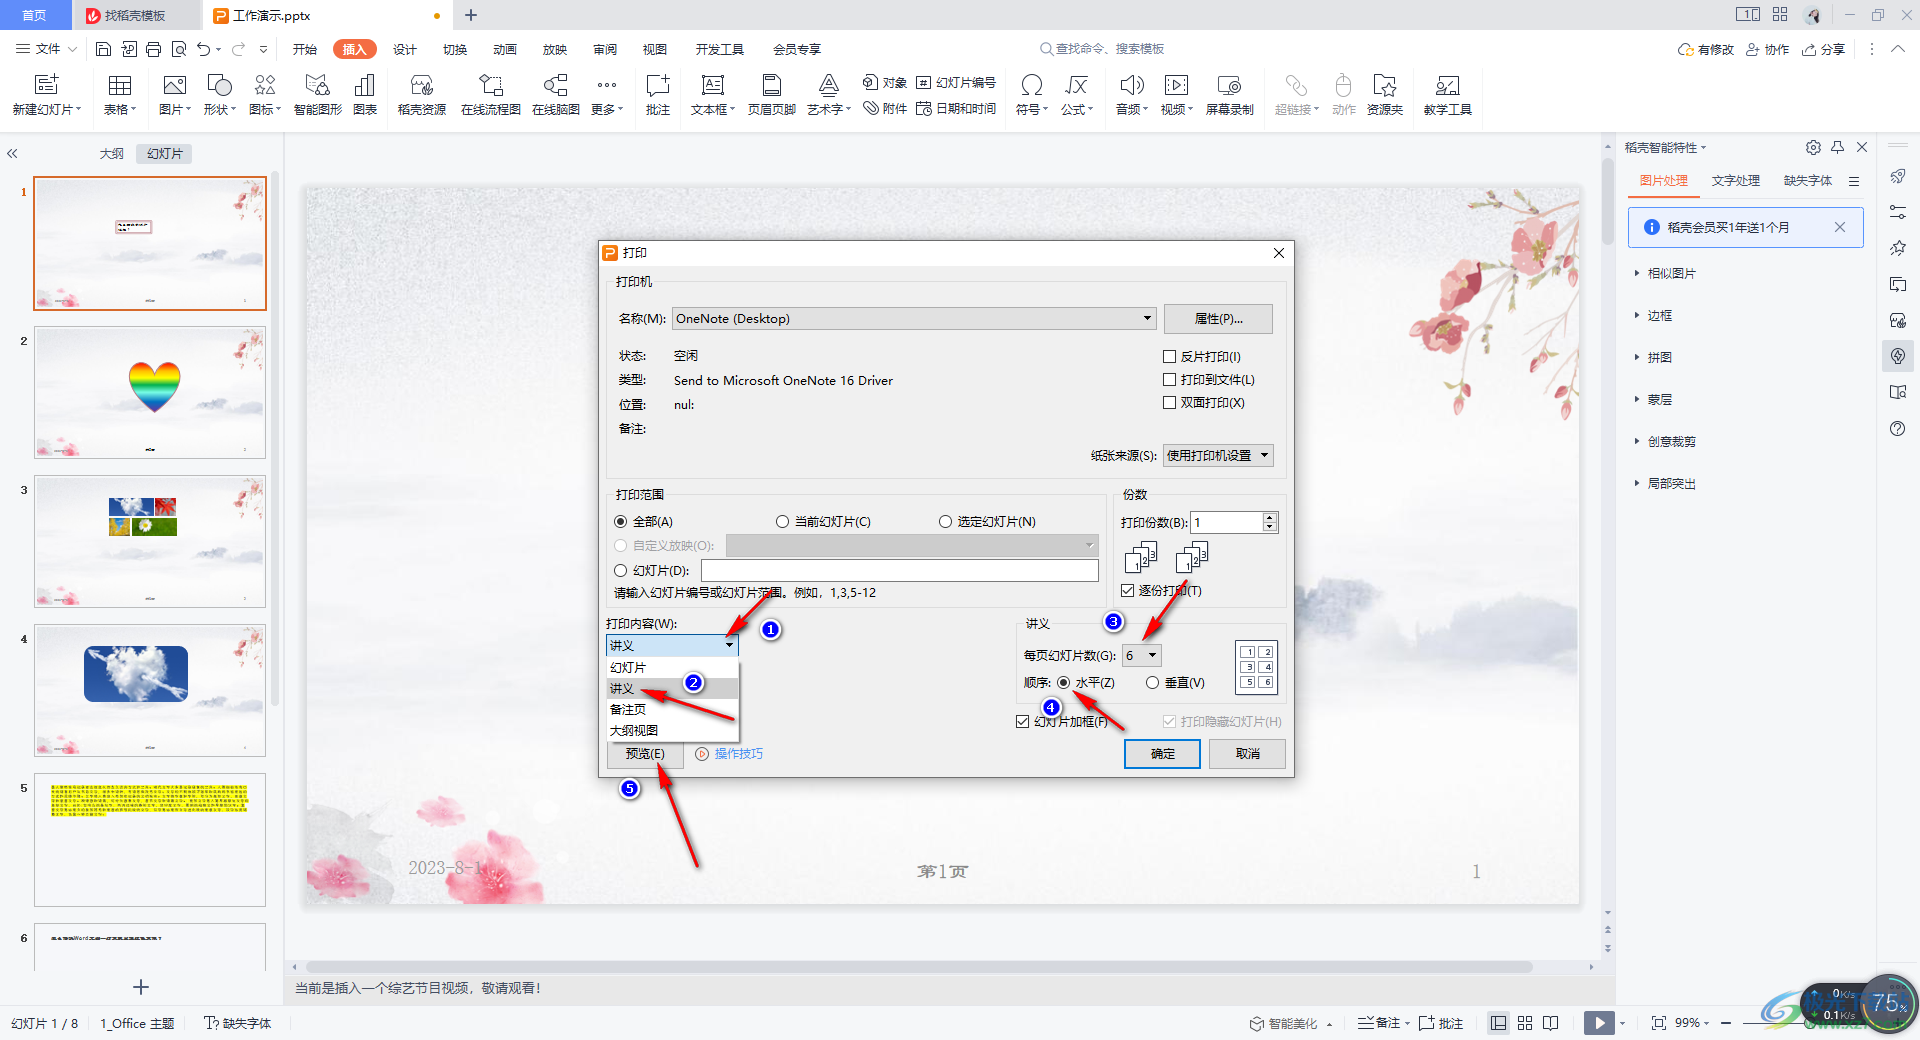The image size is (1920, 1040).
Task: Open the Shapes icon
Action: click(x=219, y=85)
